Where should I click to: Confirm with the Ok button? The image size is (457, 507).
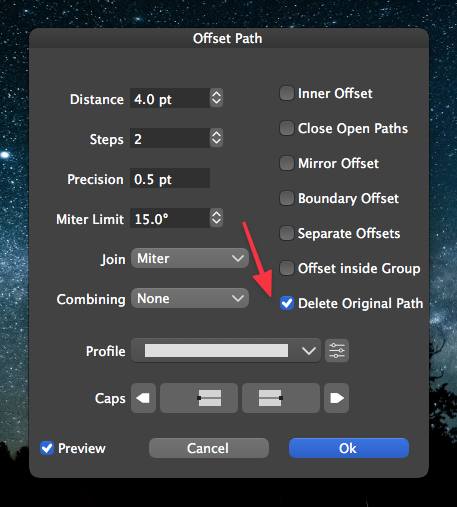click(349, 448)
